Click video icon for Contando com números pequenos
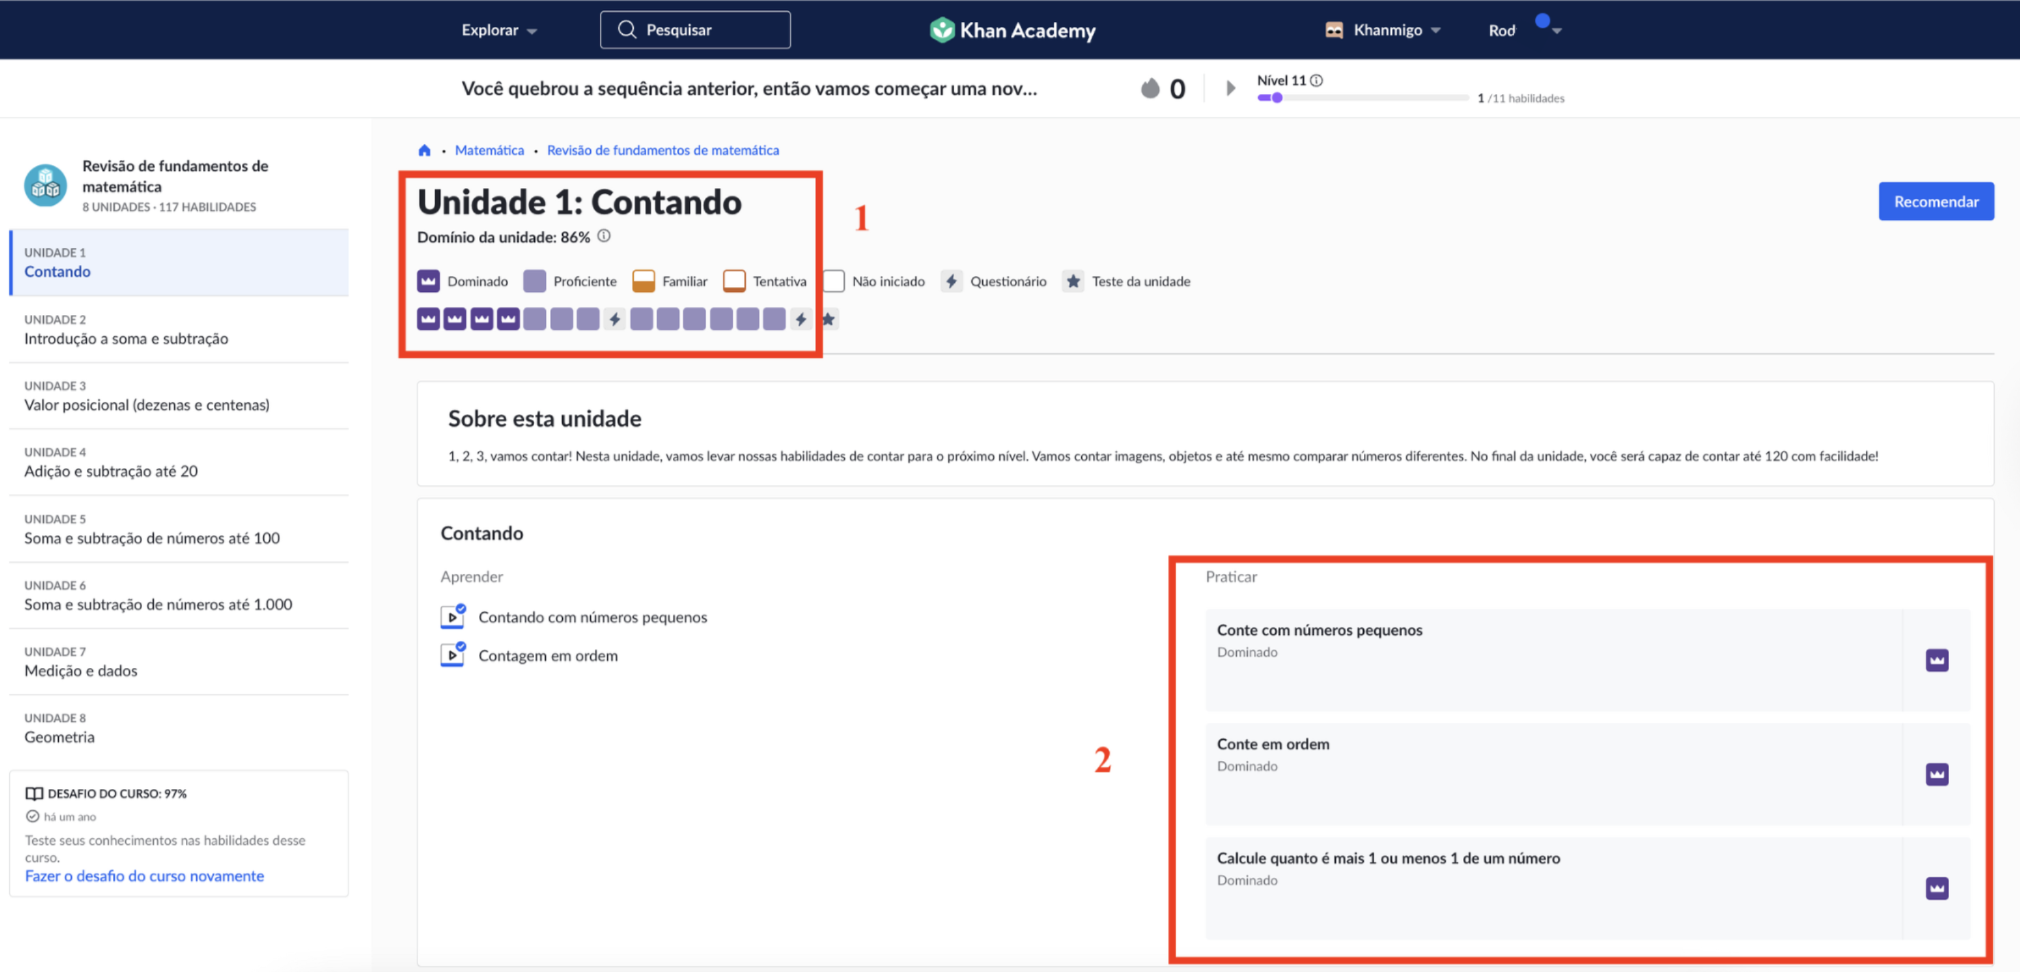This screenshot has width=2020, height=972. (453, 616)
